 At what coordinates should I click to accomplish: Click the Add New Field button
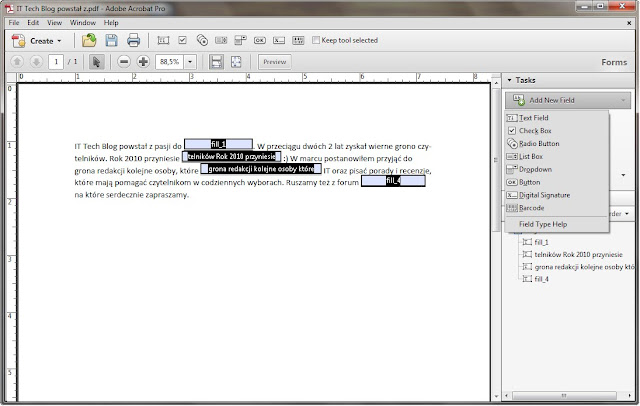(568, 100)
